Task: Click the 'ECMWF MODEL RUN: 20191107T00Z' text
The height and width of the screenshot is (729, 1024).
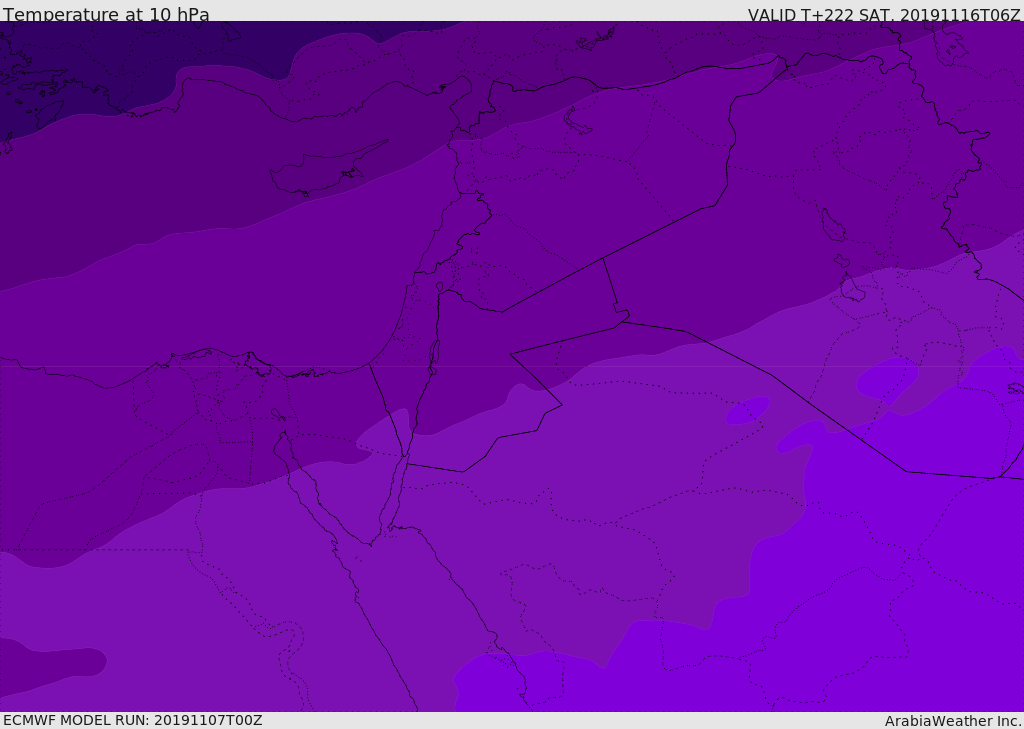Action: coord(133,720)
